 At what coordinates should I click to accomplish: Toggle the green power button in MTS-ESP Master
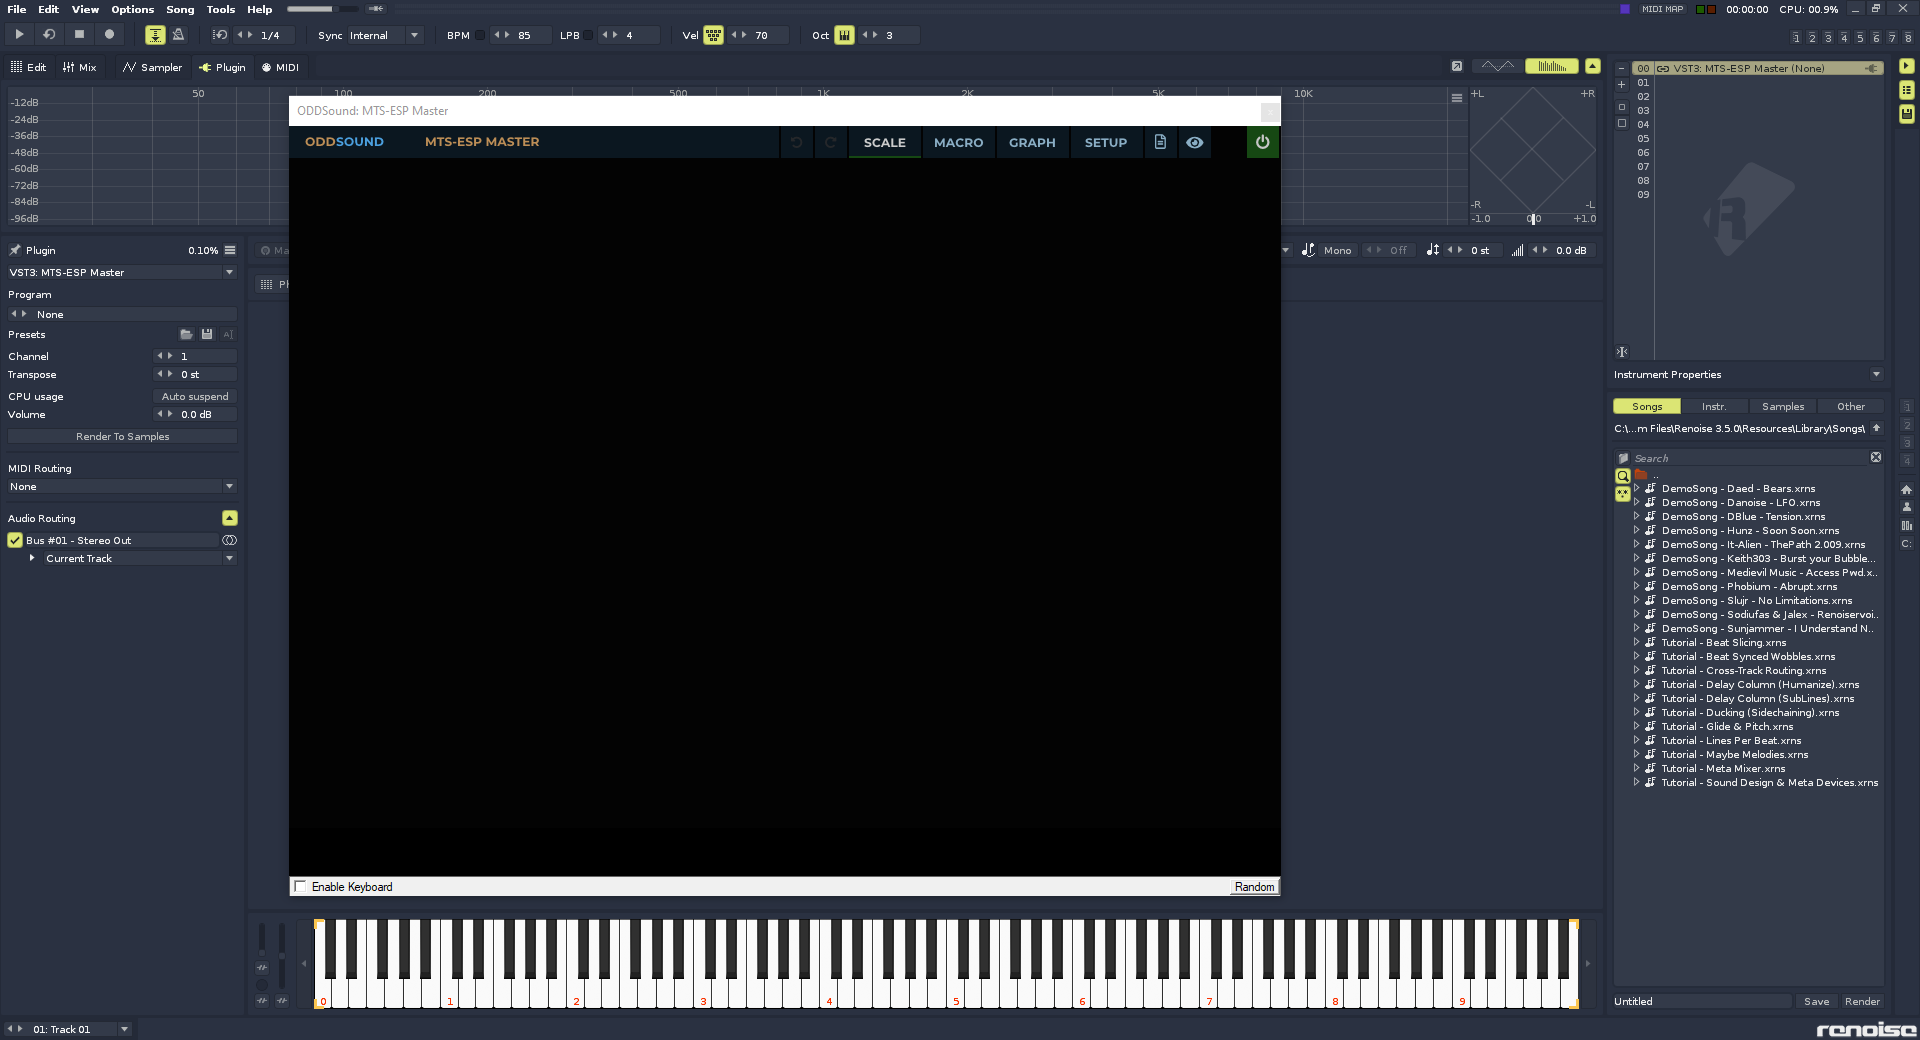pyautogui.click(x=1262, y=142)
